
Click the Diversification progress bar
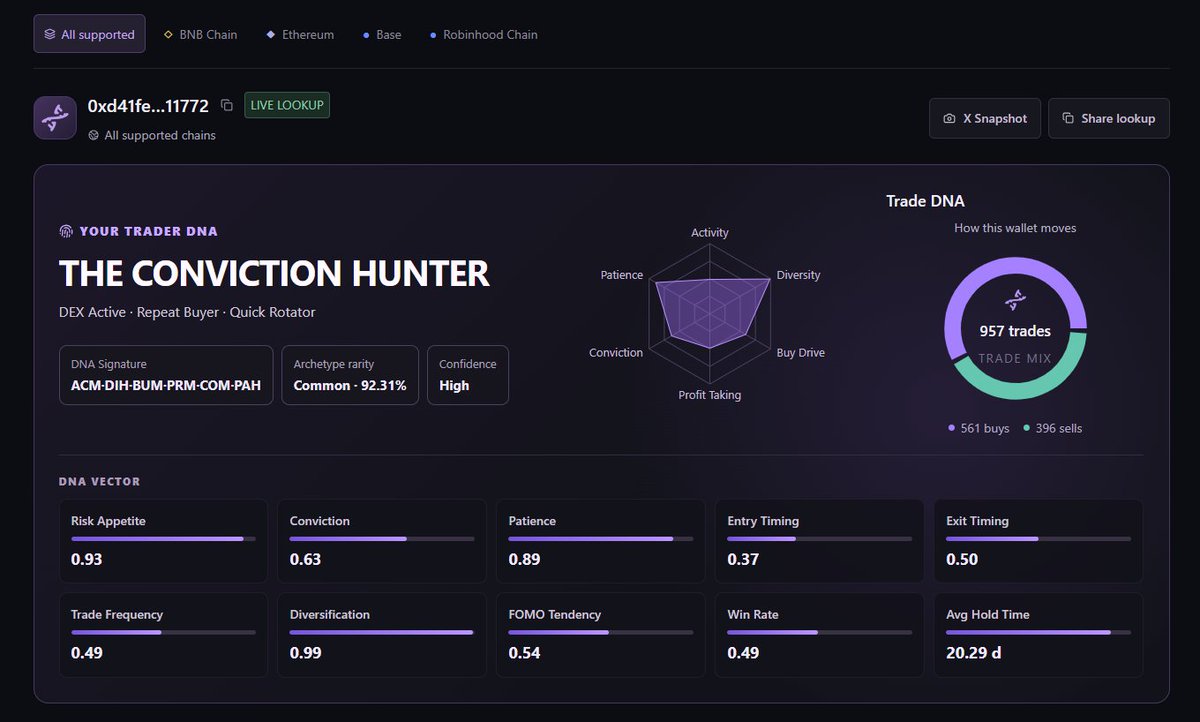pyautogui.click(x=382, y=632)
